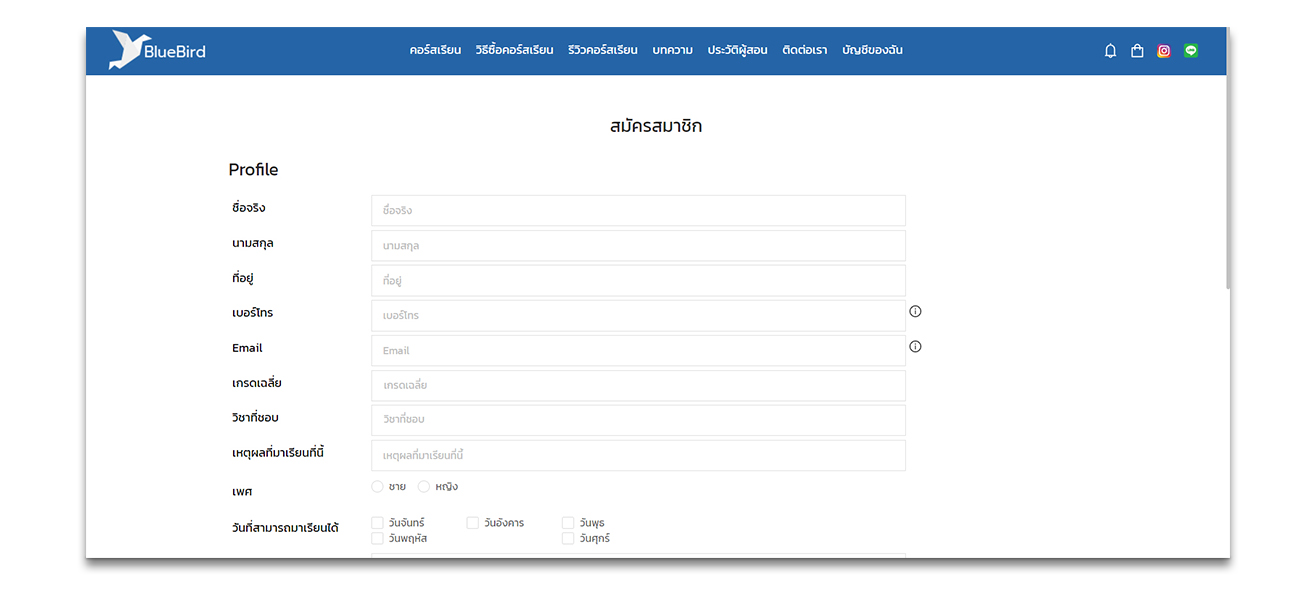Viewport: 1311px width, 602px height.
Task: Click the ชื่อจริง input field
Action: click(x=638, y=211)
